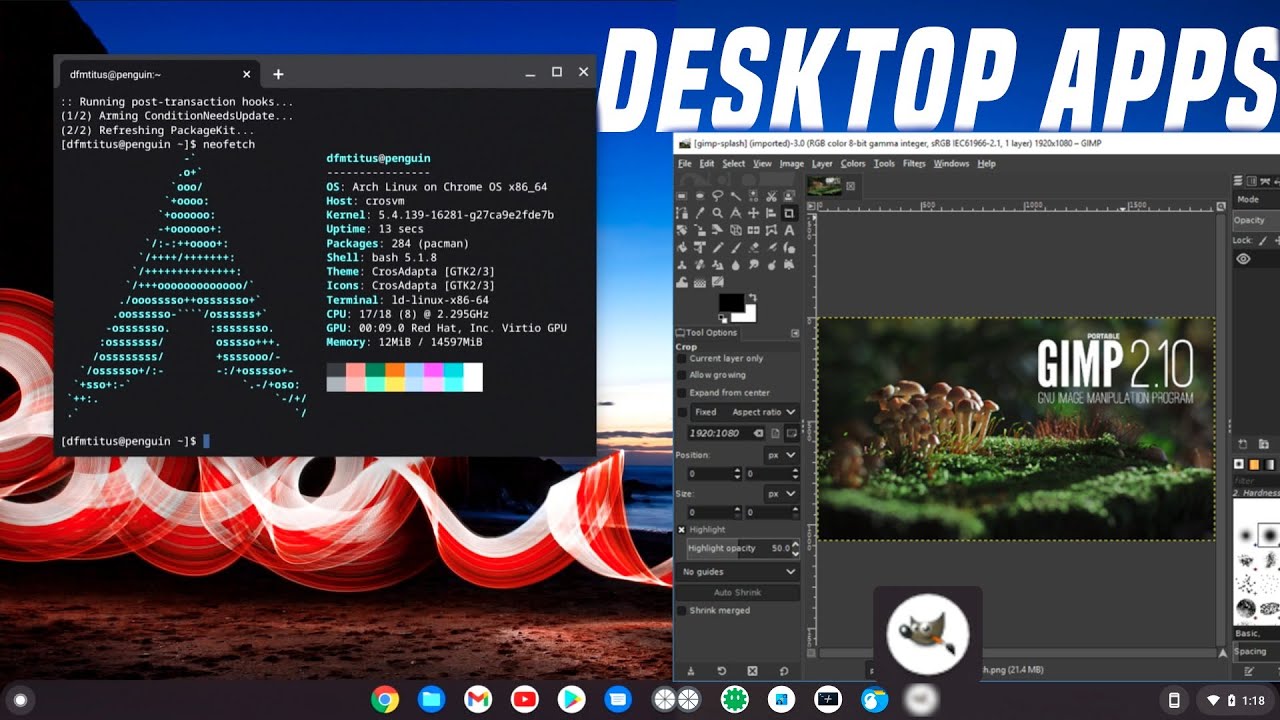Click the Auto Shrink button
This screenshot has height=720, width=1280.
pos(738,593)
